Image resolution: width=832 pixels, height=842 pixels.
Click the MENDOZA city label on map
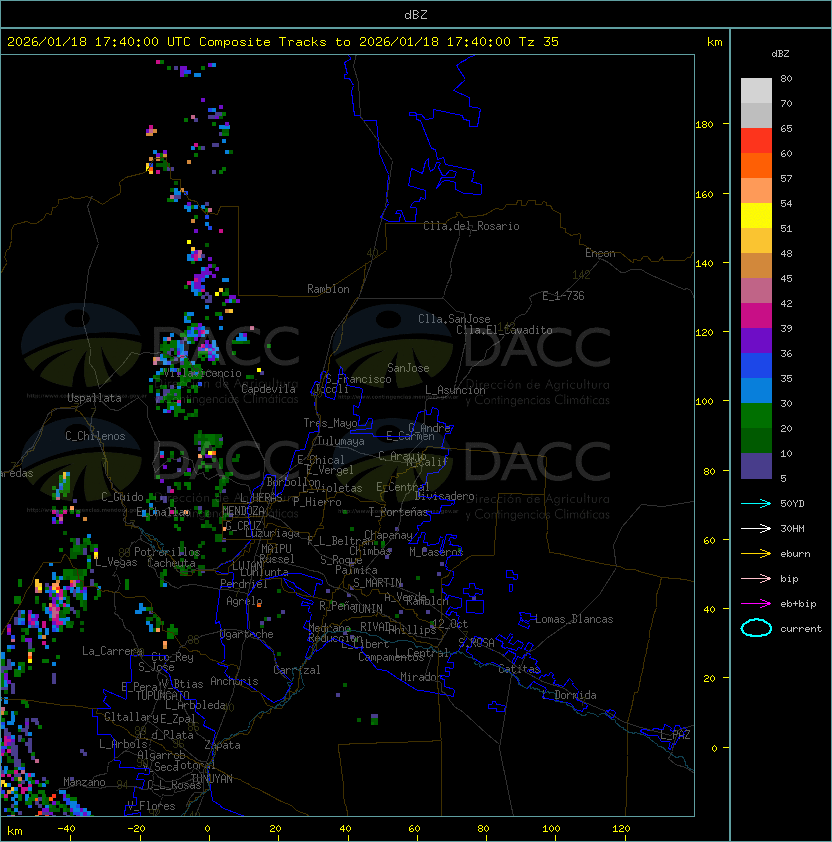(x=243, y=511)
